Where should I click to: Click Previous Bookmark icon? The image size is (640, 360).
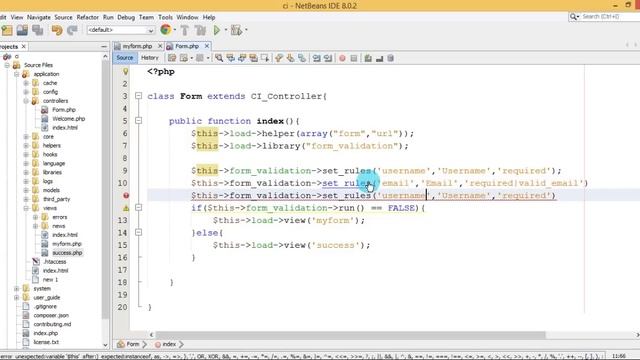279,58
